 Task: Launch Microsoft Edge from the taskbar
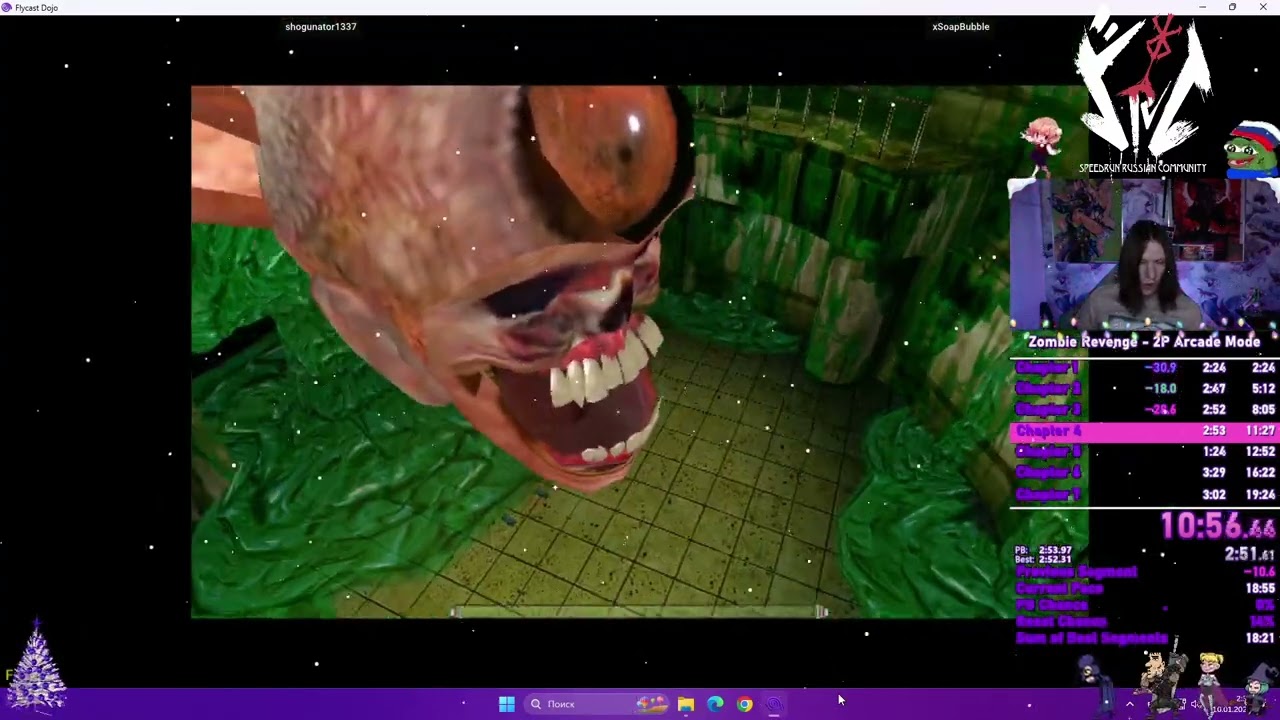click(715, 704)
